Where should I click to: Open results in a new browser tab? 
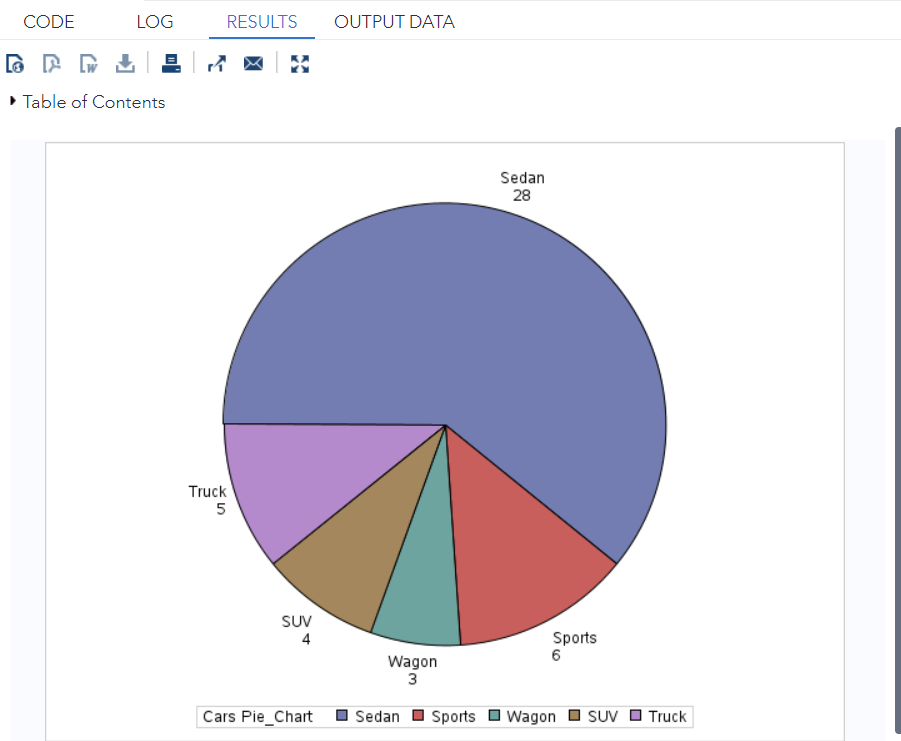pos(216,63)
